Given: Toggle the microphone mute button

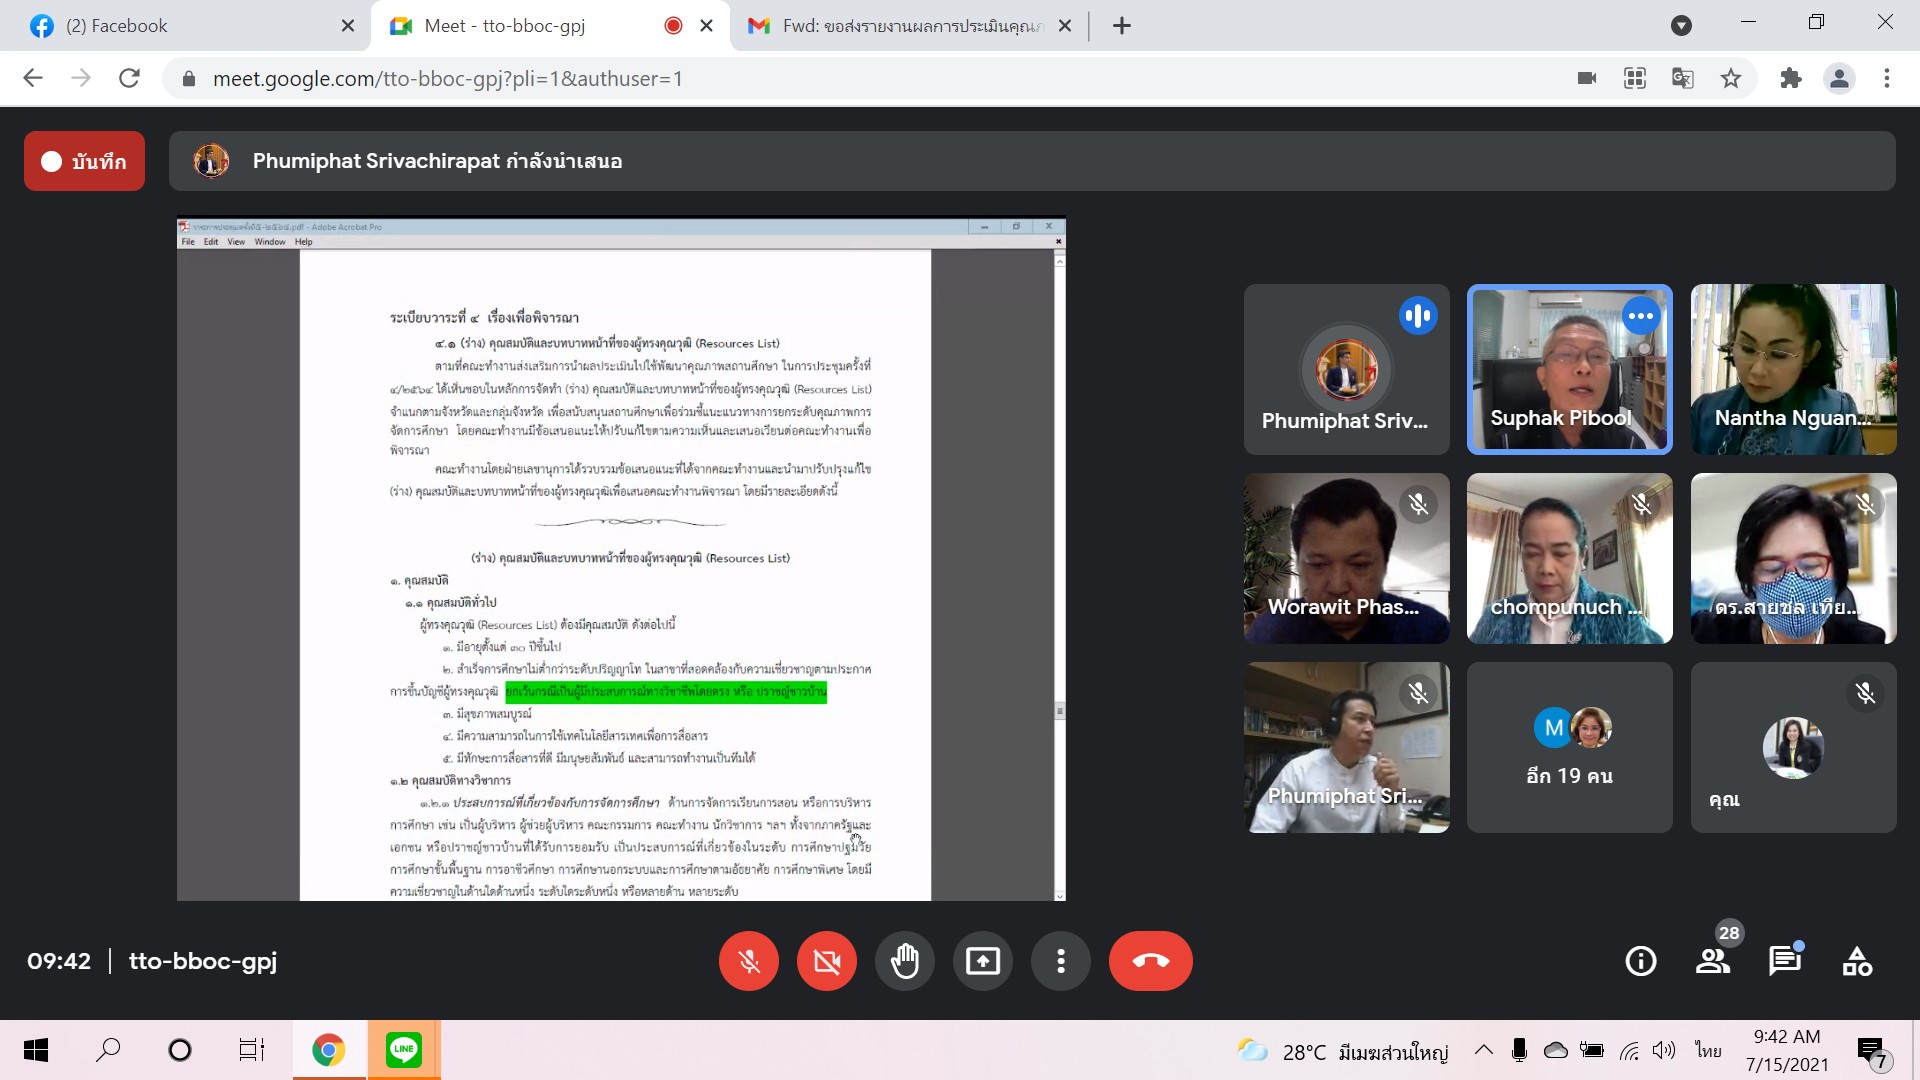Looking at the screenshot, I should [x=748, y=961].
